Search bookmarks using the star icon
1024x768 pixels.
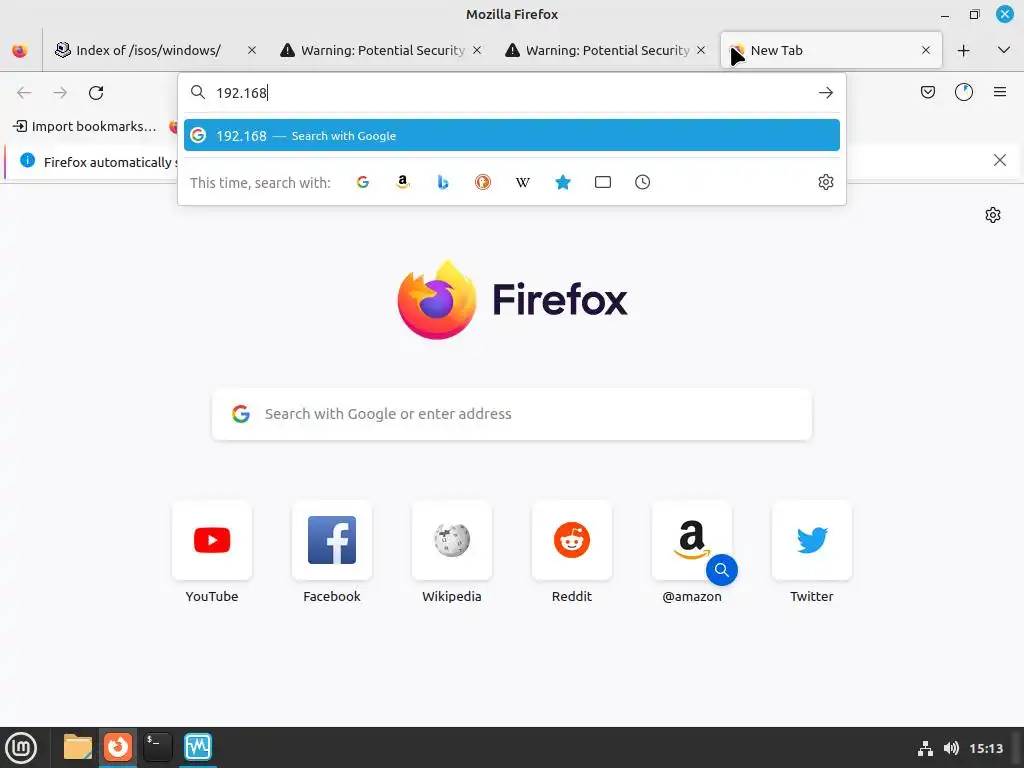pyautogui.click(x=563, y=182)
